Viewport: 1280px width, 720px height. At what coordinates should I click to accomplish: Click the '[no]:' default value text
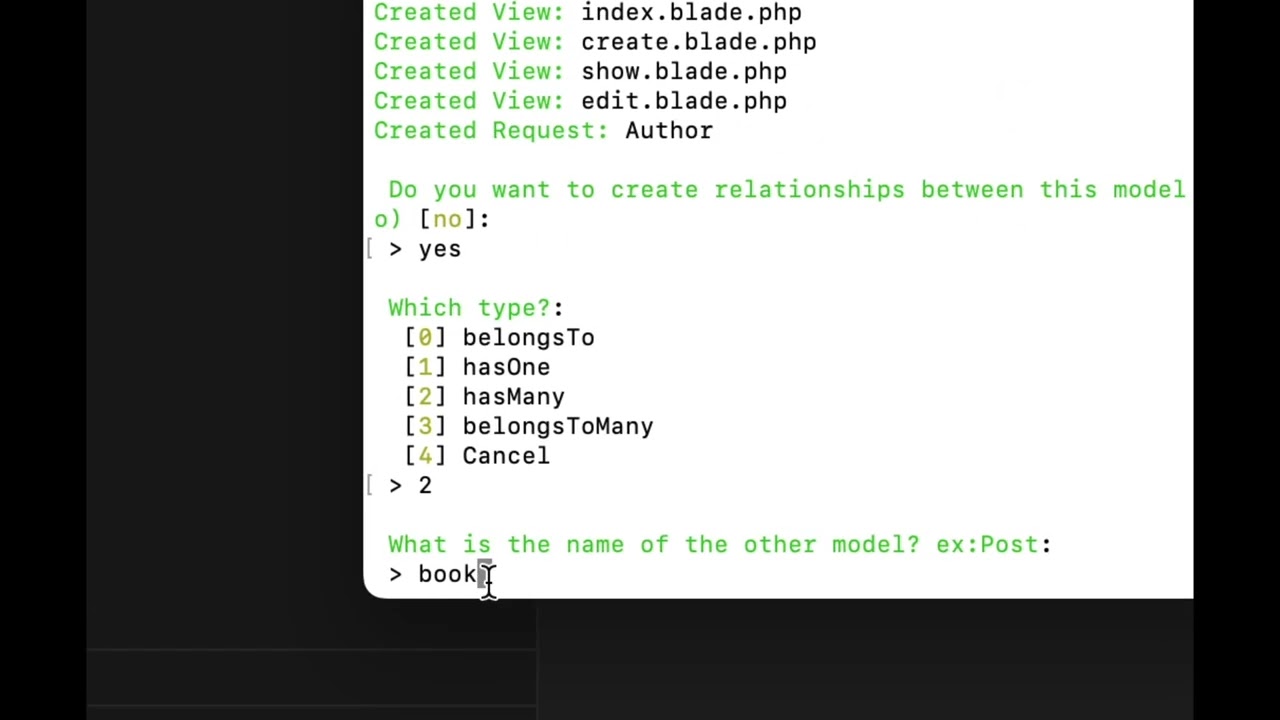454,220
